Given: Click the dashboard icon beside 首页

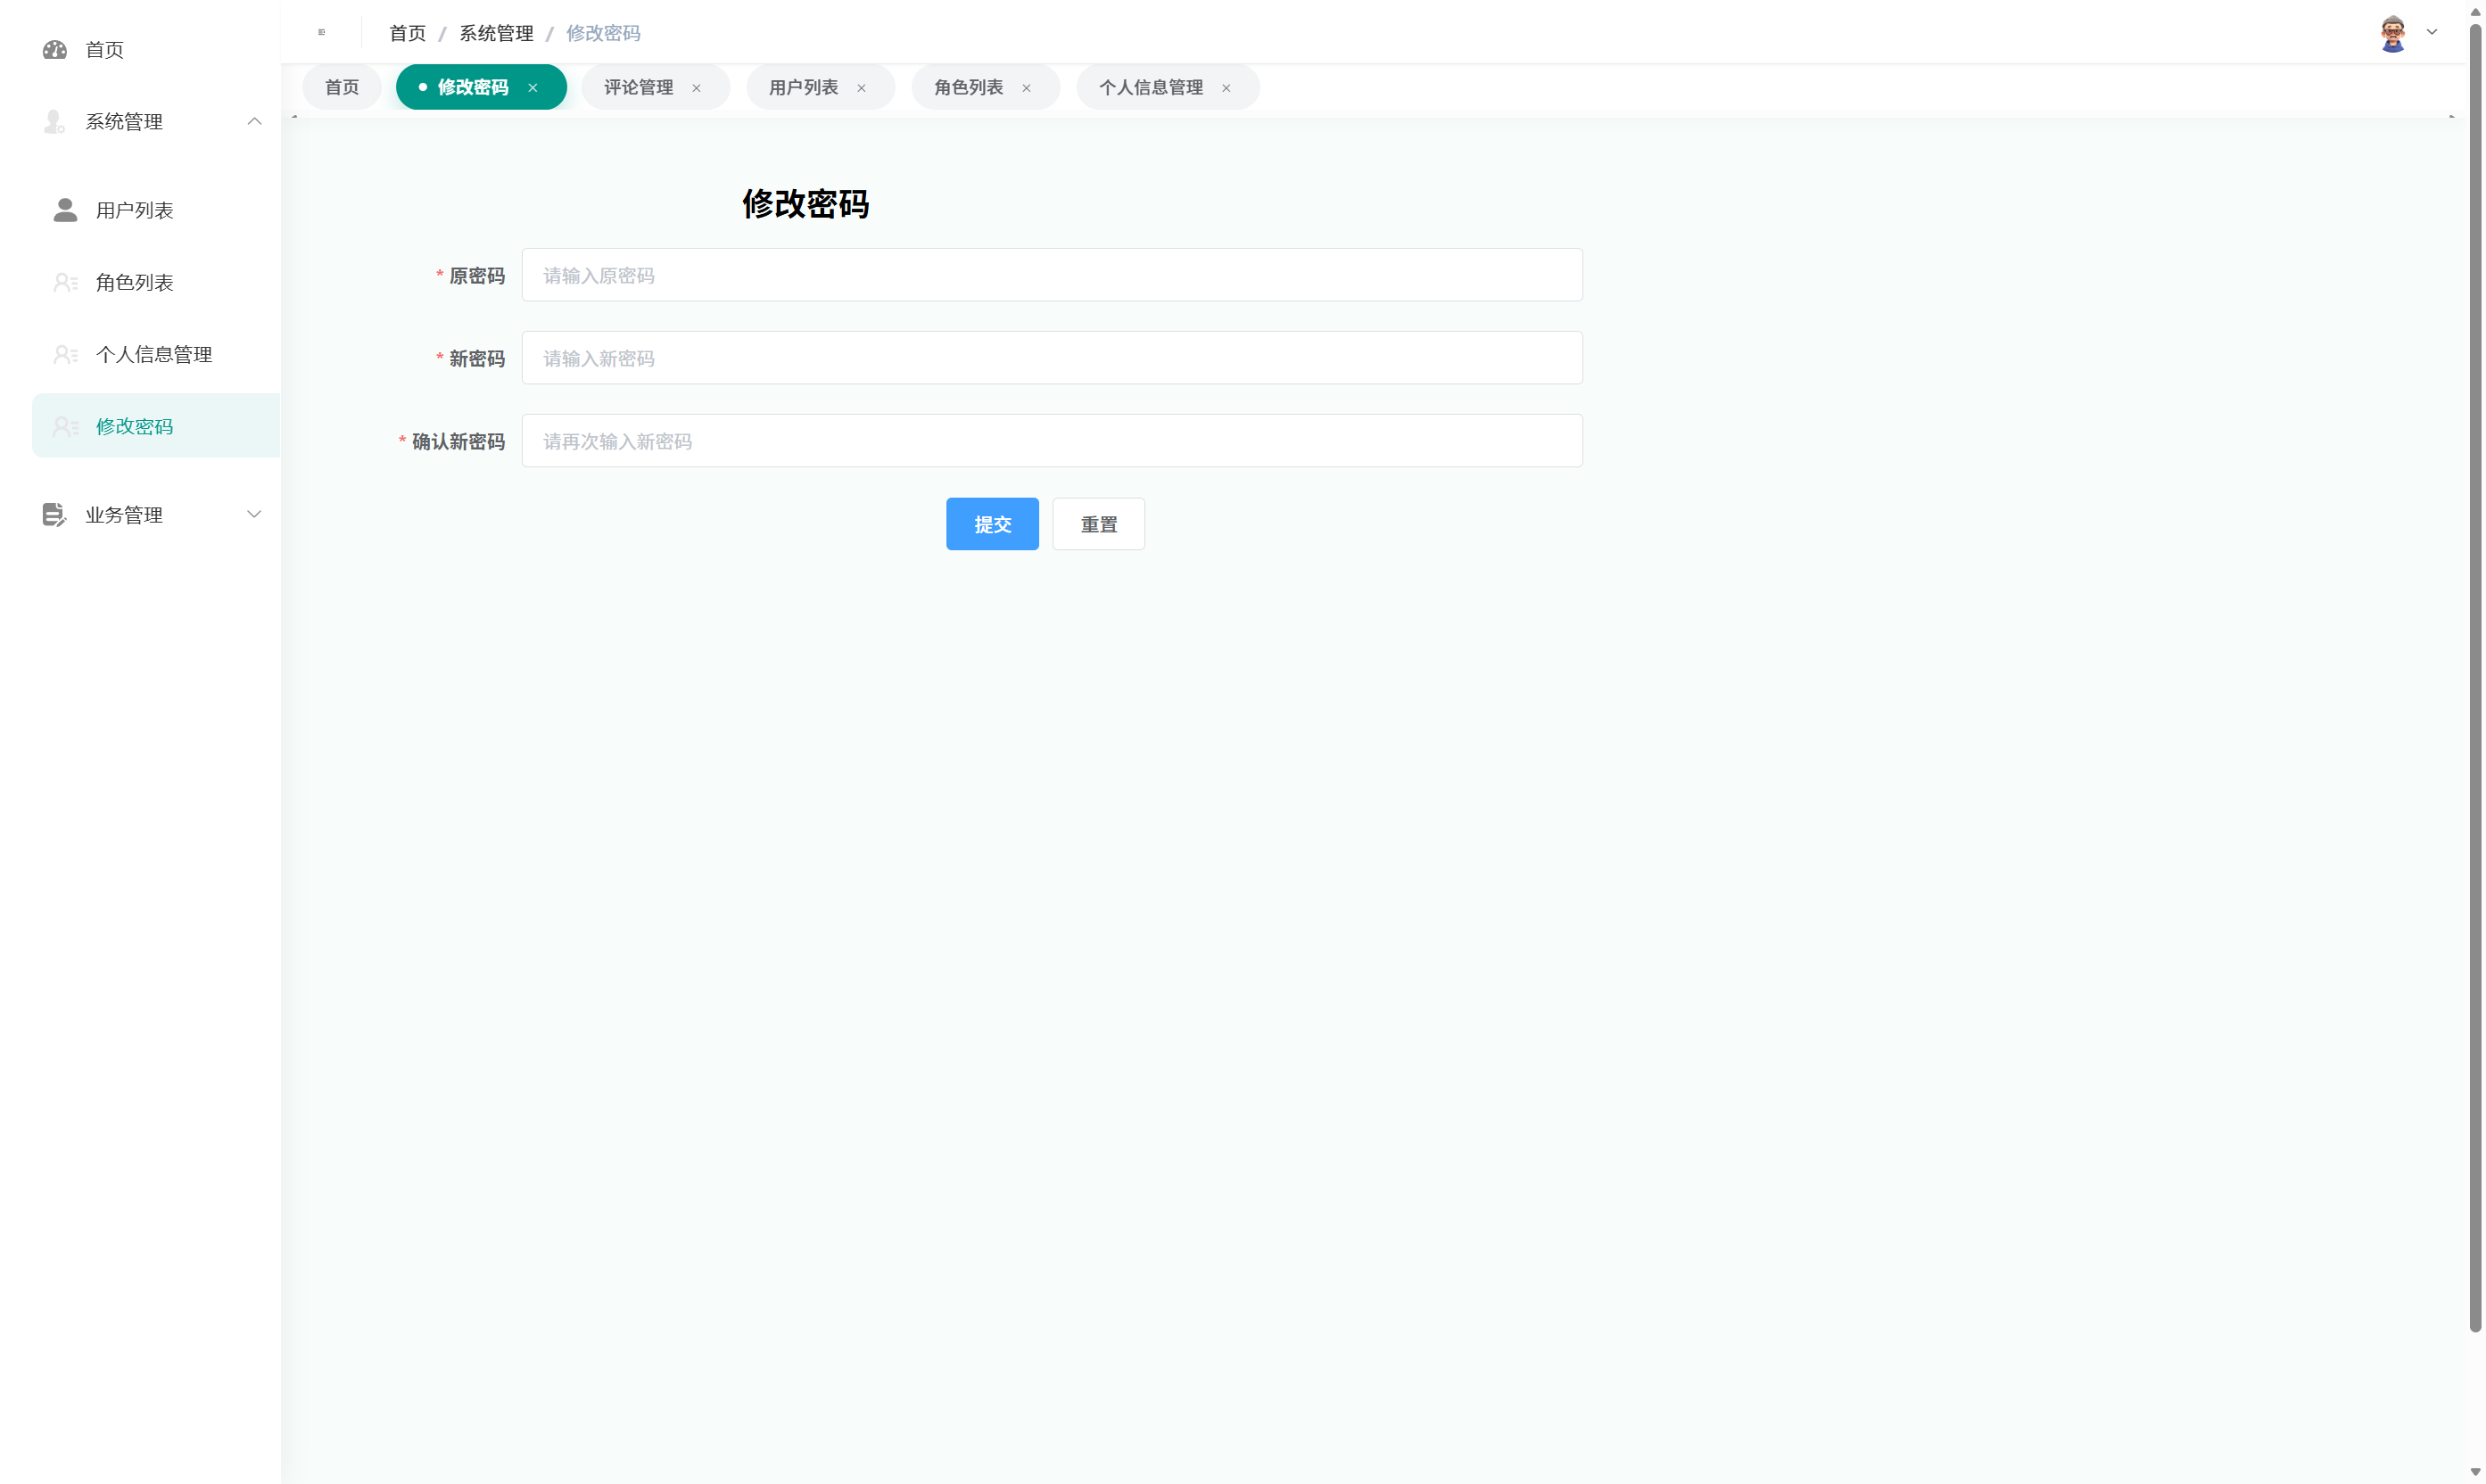Looking at the screenshot, I should (x=55, y=50).
